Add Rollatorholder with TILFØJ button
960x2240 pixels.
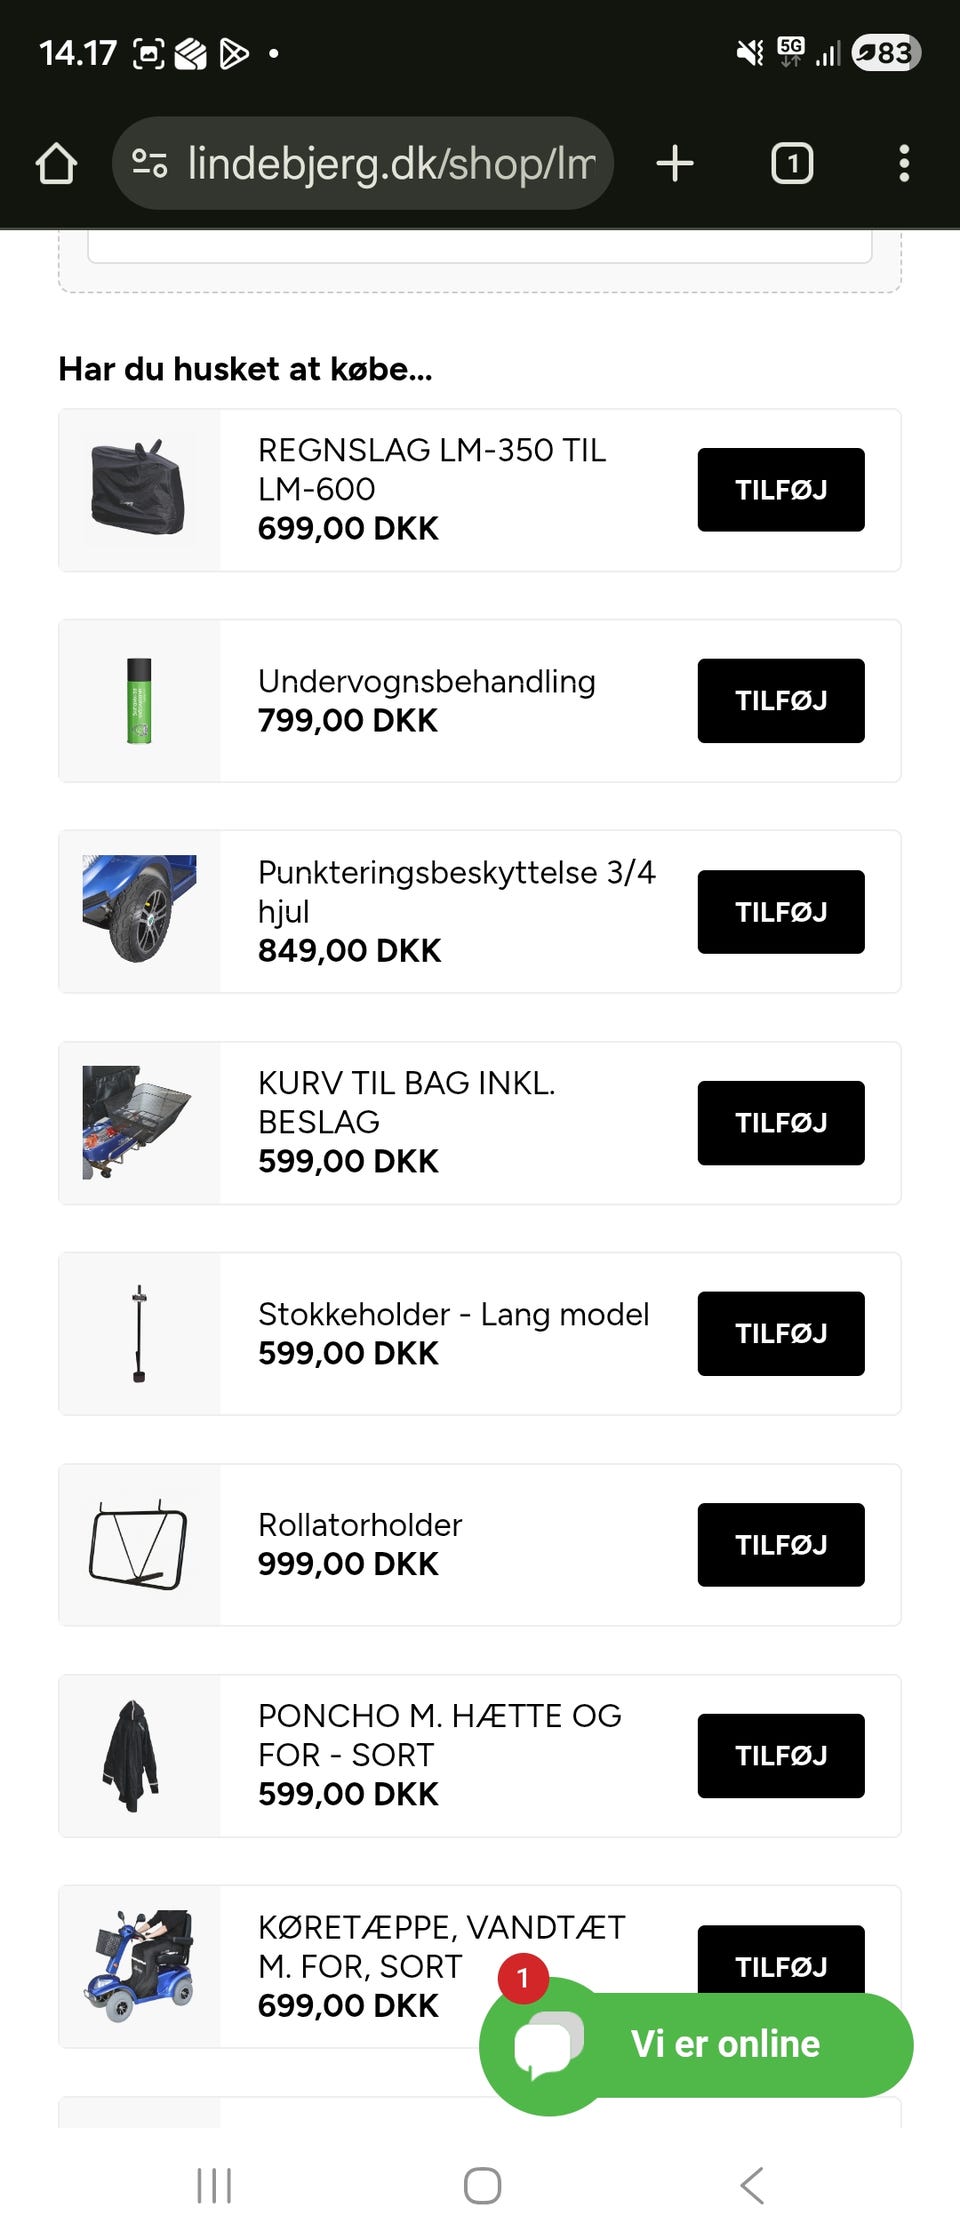(x=781, y=1545)
